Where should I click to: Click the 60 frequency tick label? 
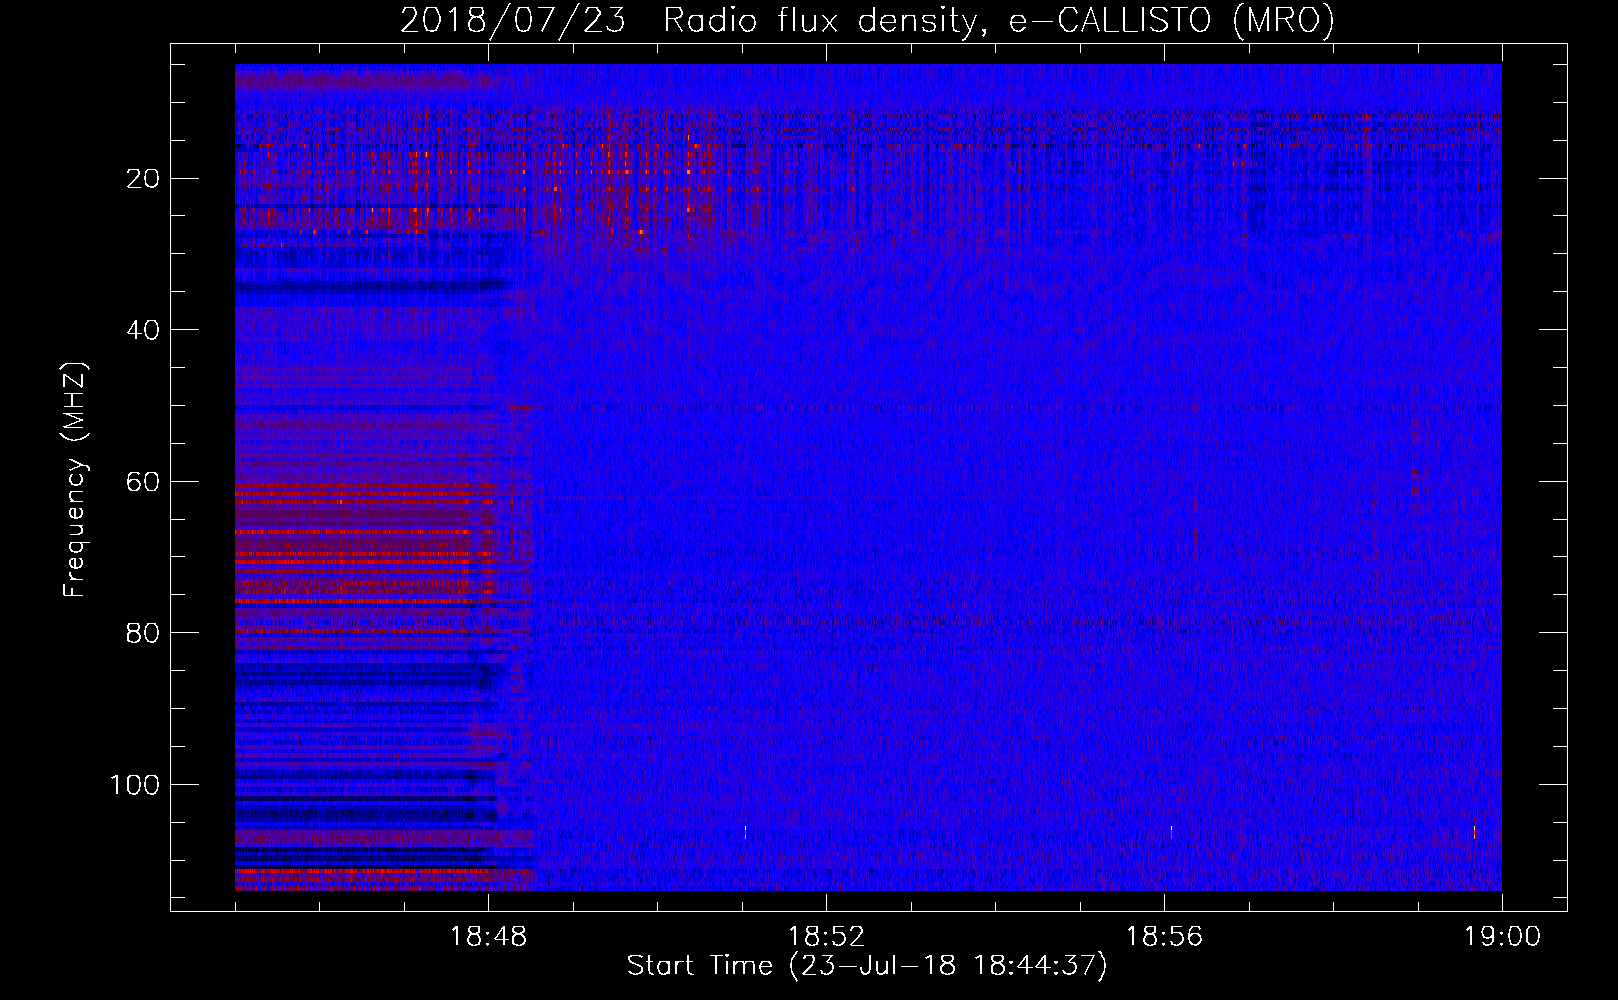click(x=144, y=482)
